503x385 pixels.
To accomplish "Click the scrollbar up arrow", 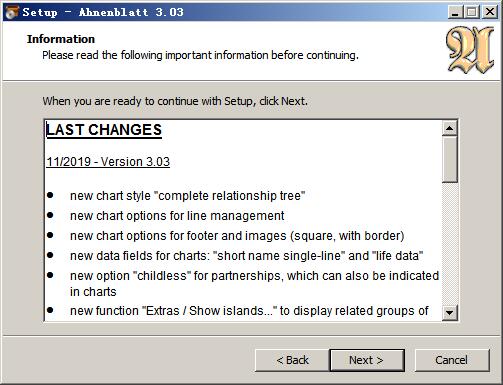I will coord(449,128).
